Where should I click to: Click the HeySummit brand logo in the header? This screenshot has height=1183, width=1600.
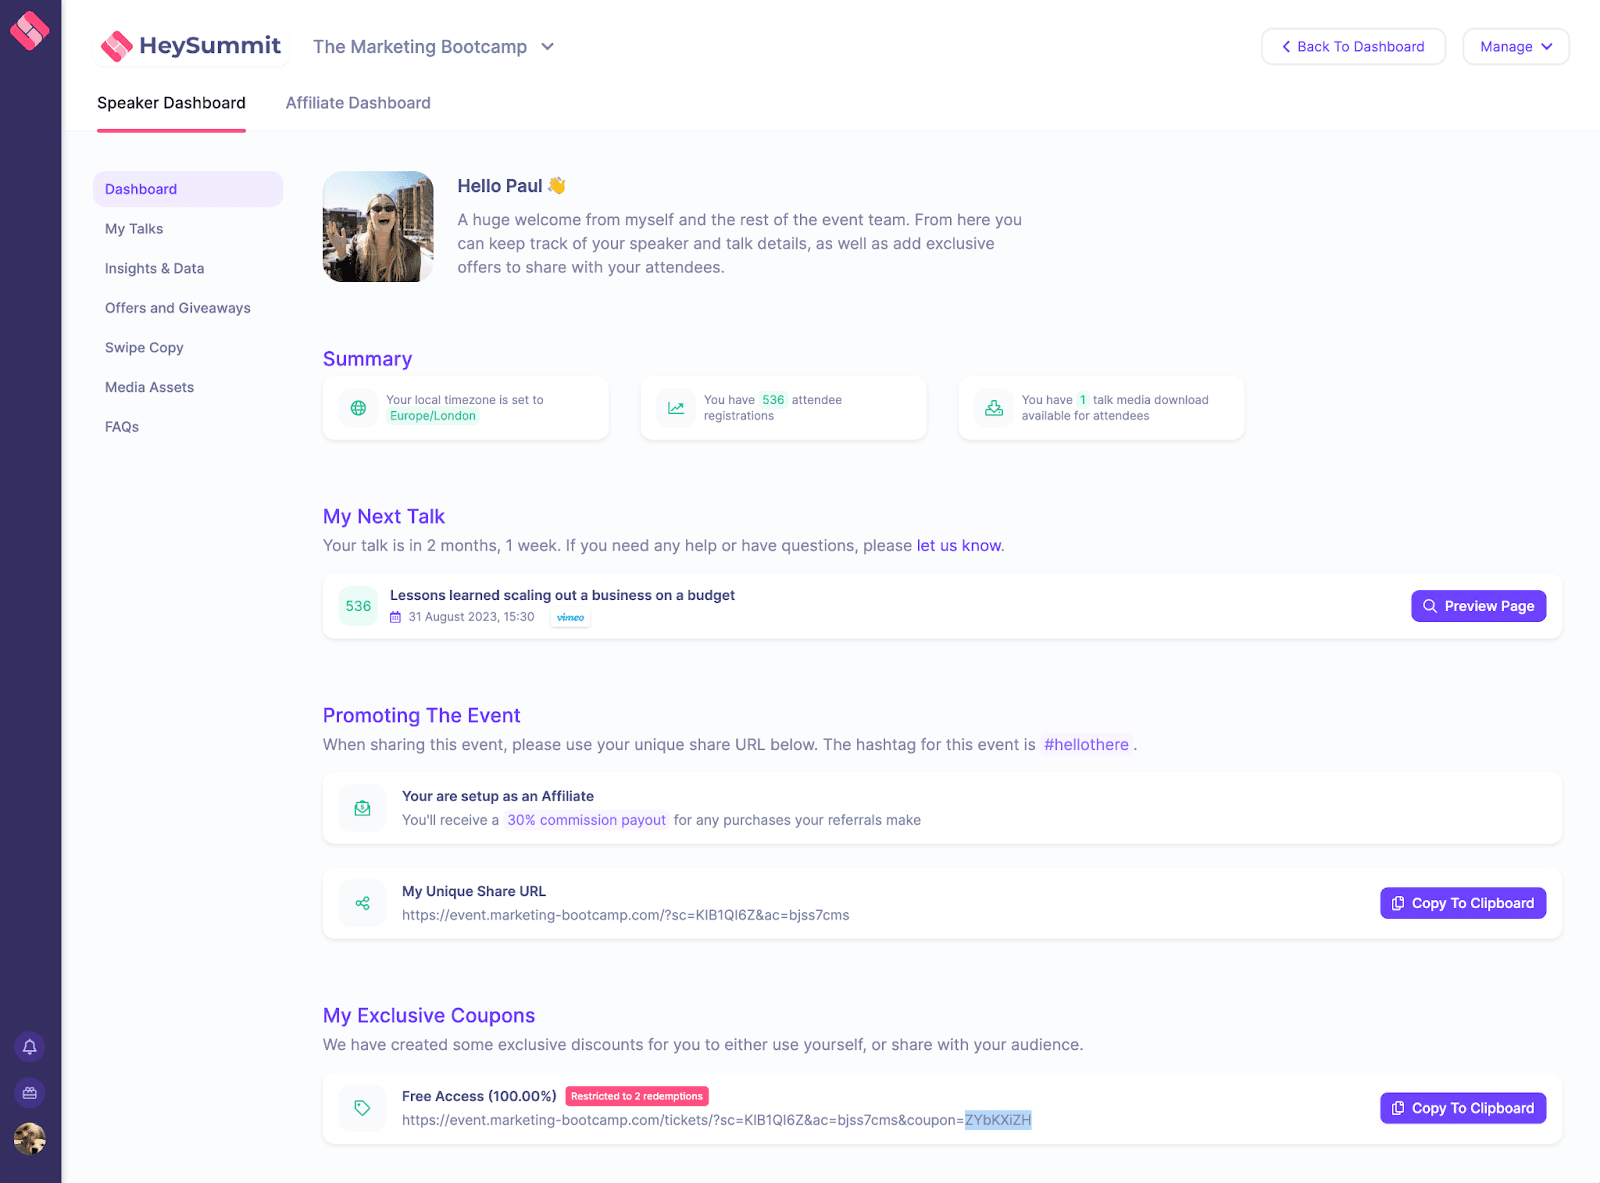(191, 46)
